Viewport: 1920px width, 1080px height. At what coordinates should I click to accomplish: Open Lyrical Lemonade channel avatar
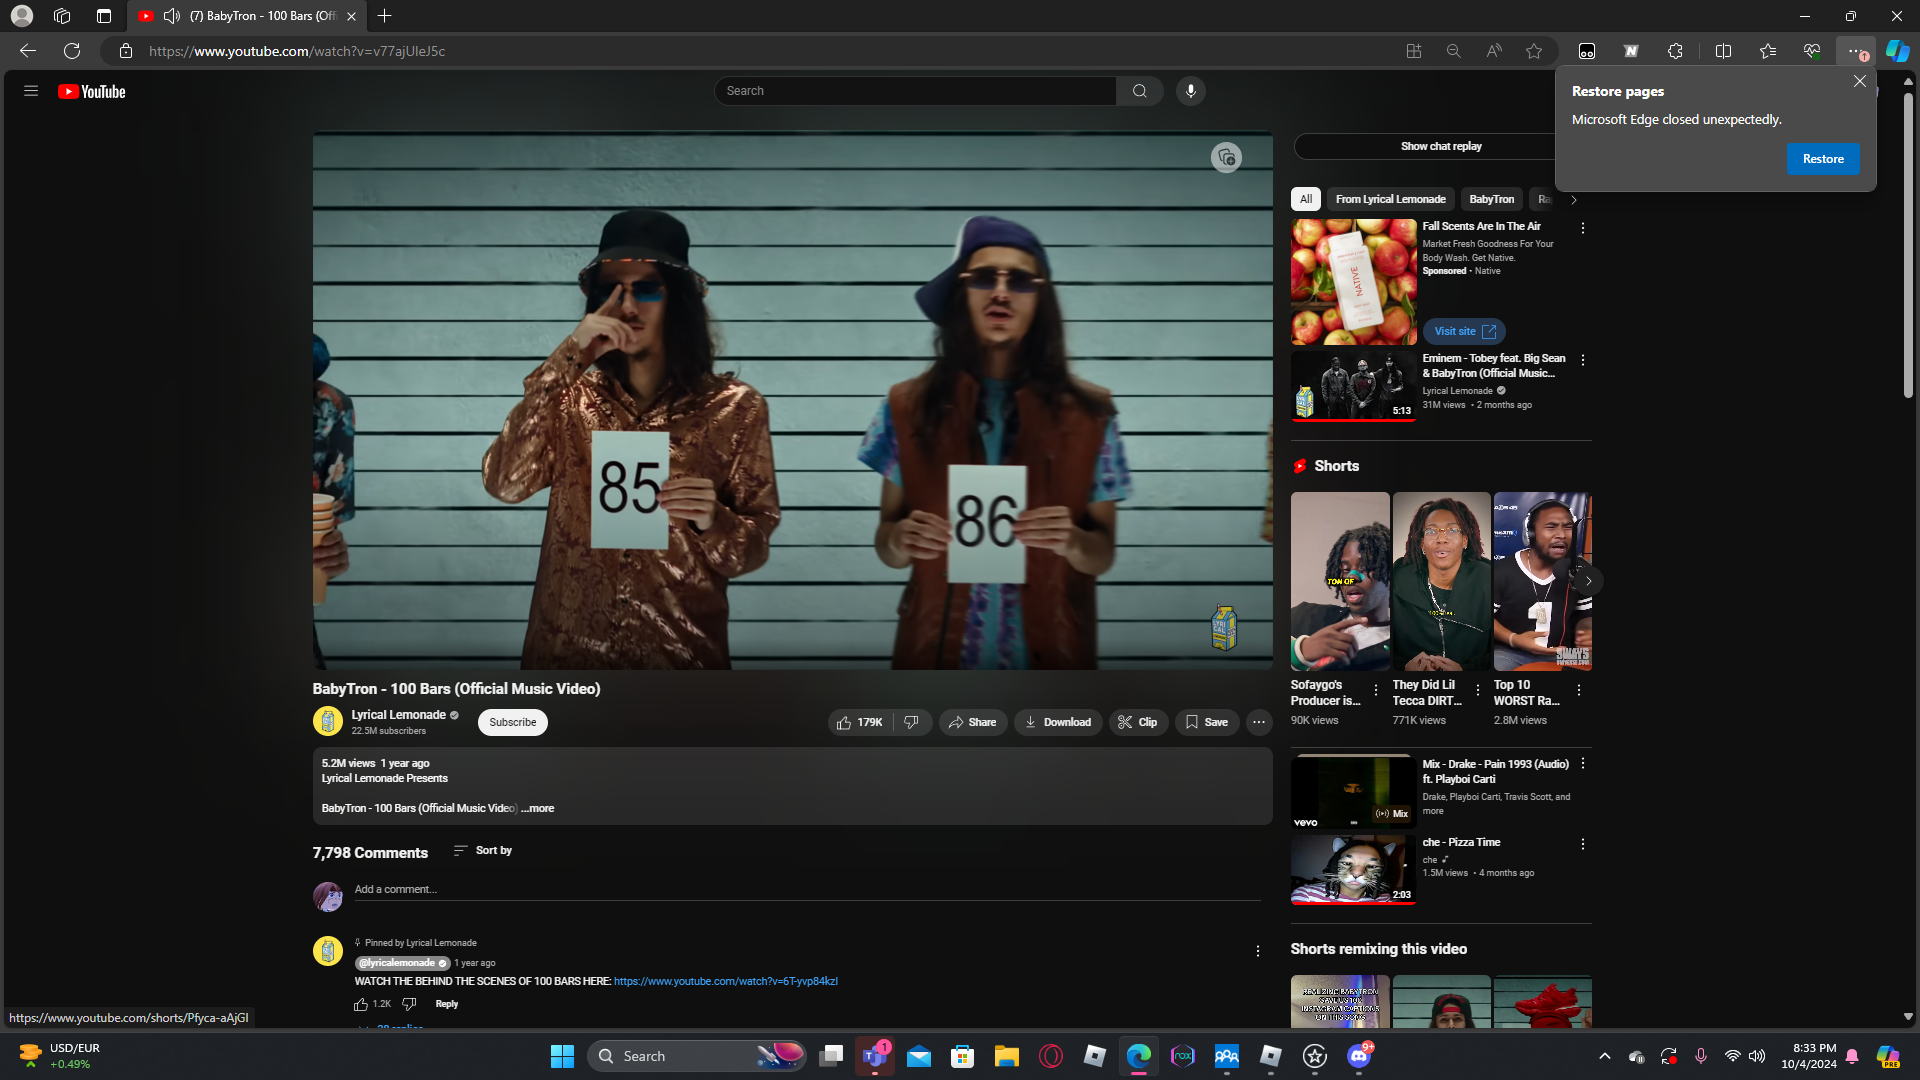tap(328, 721)
